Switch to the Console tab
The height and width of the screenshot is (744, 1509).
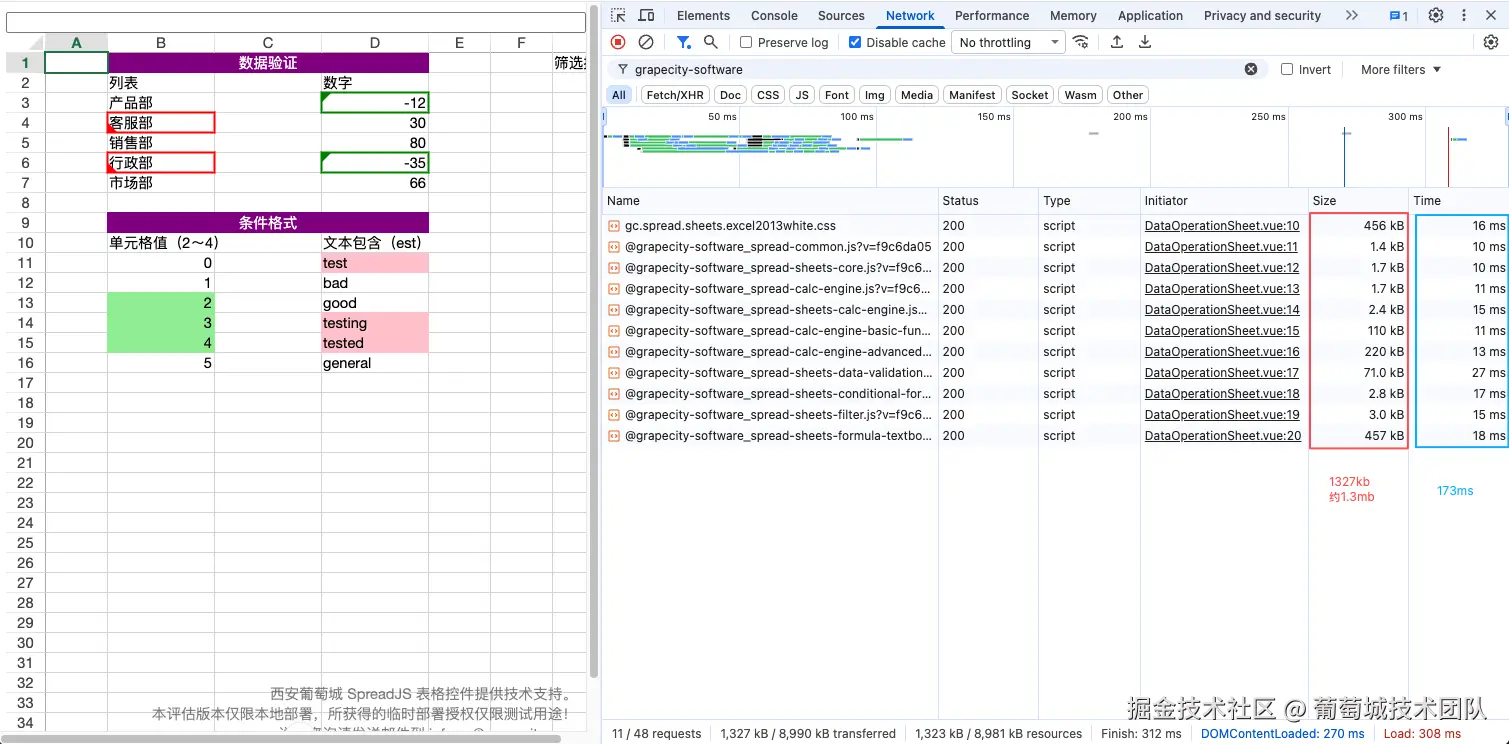point(774,15)
